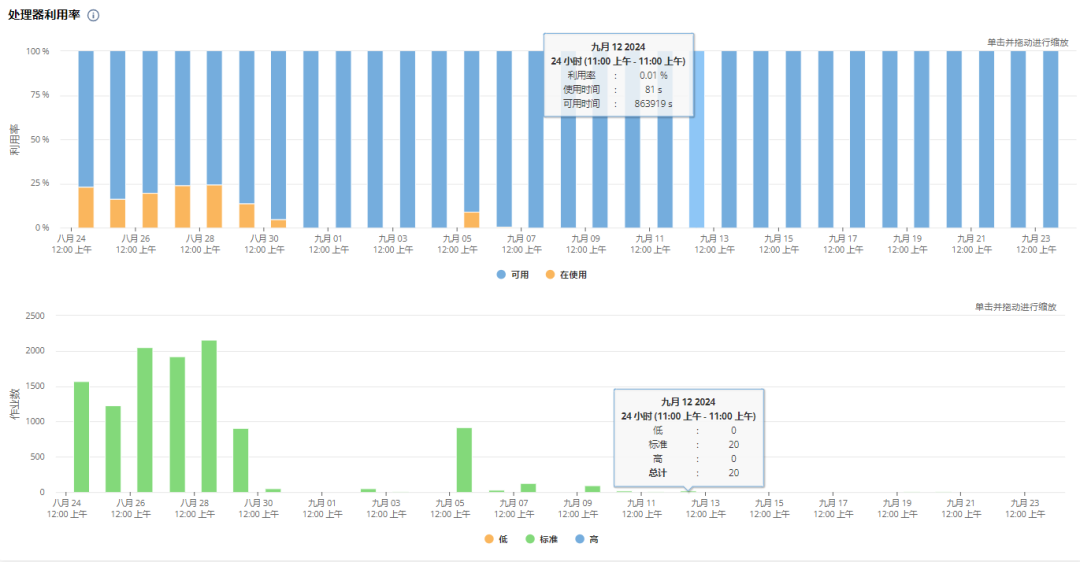Click the 利用率 vertical axis title
The height and width of the screenshot is (562, 1080).
point(14,140)
